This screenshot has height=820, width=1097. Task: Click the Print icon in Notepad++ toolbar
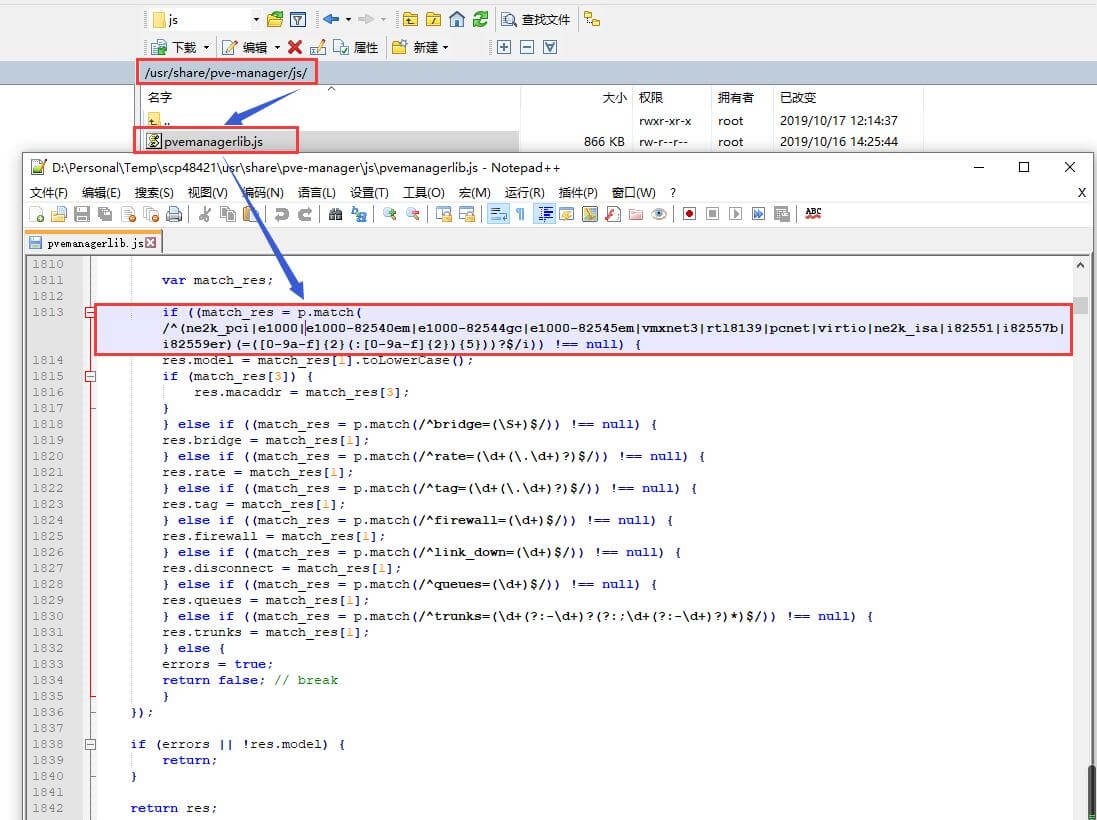click(x=174, y=214)
